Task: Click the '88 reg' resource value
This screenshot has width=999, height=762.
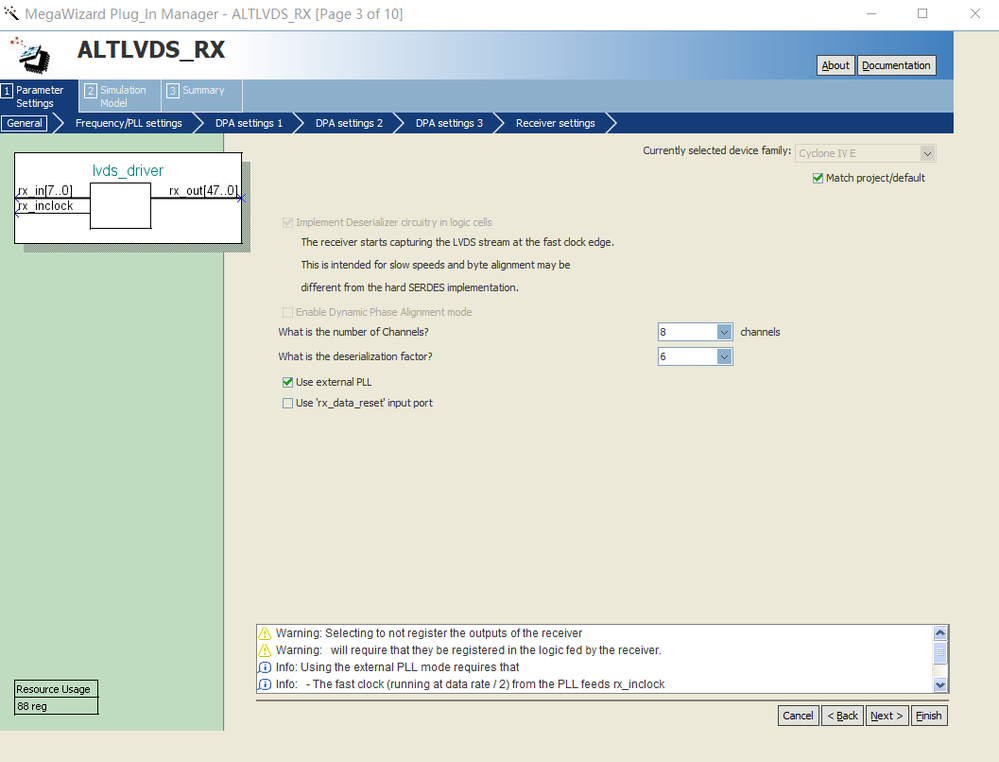Action: click(32, 706)
